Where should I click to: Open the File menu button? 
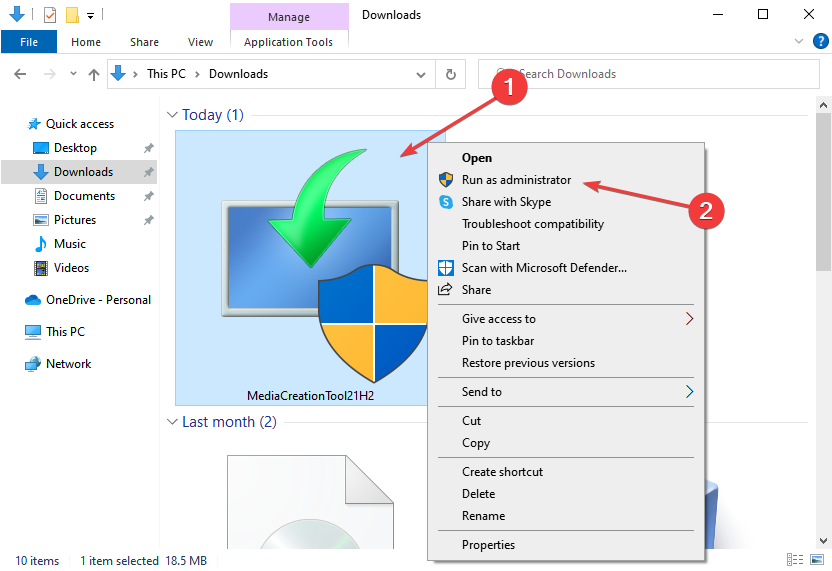point(29,42)
